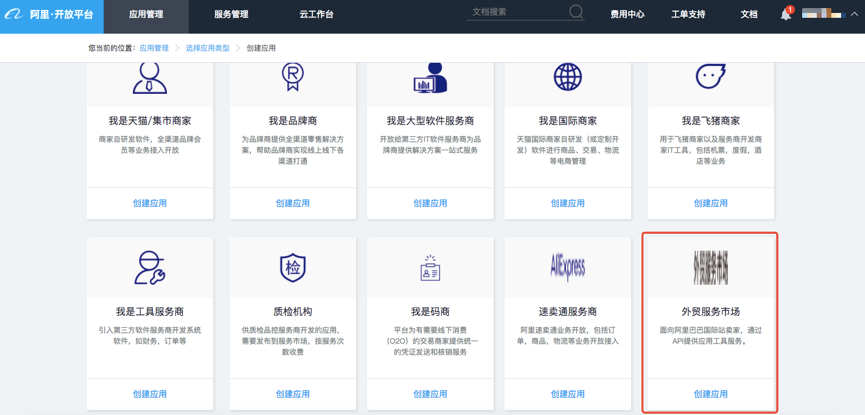Viewport: 865px width, 415px height.
Task: Click 选择应用类型 breadcrumb link
Action: click(207, 48)
